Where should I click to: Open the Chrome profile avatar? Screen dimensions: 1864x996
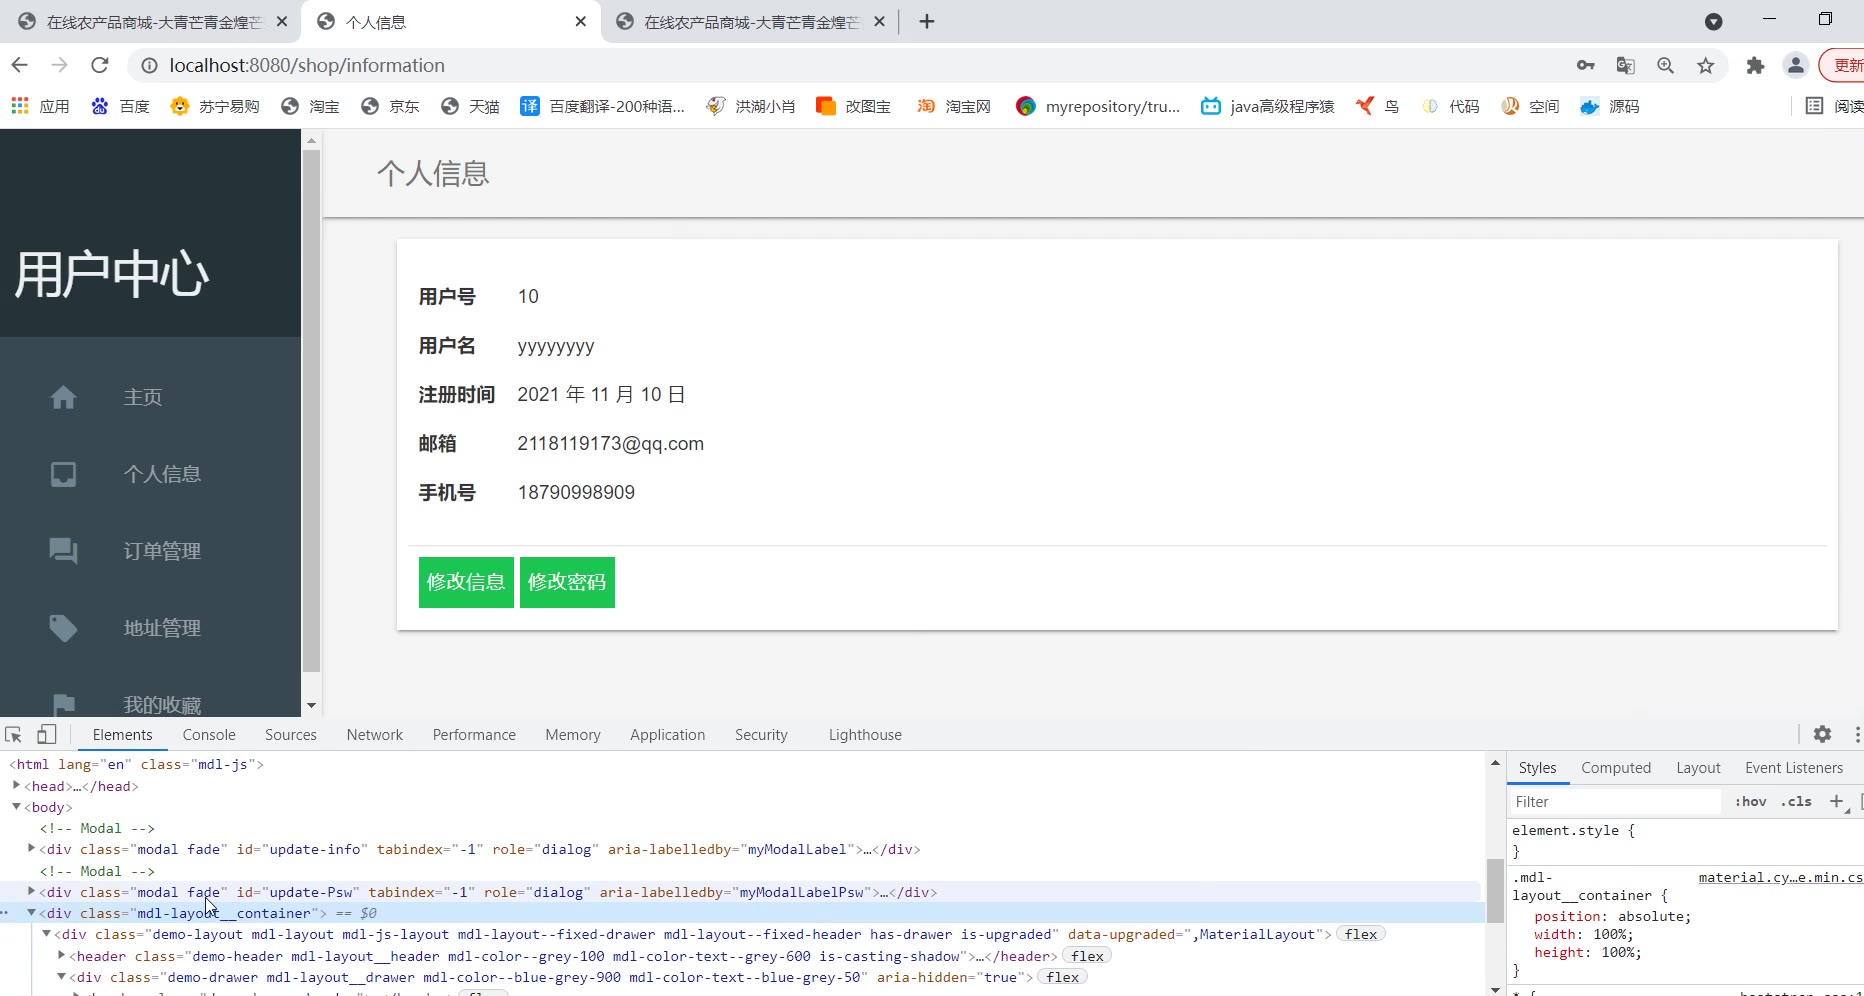[x=1796, y=65]
